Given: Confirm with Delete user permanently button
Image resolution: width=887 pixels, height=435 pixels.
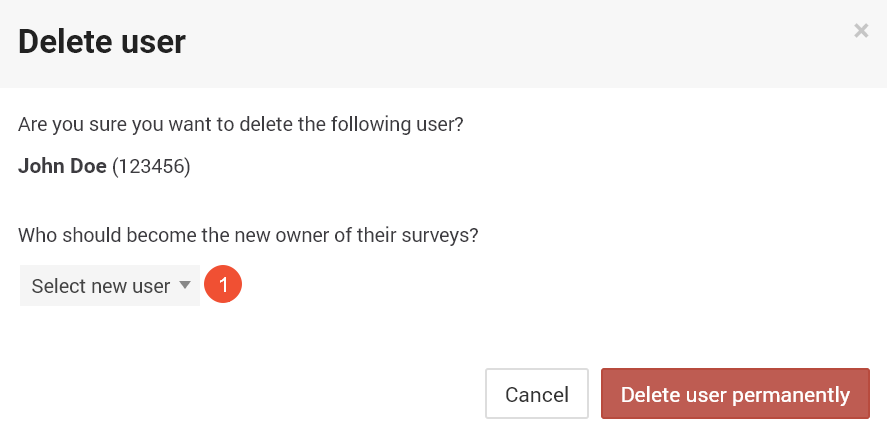Looking at the screenshot, I should [x=735, y=394].
